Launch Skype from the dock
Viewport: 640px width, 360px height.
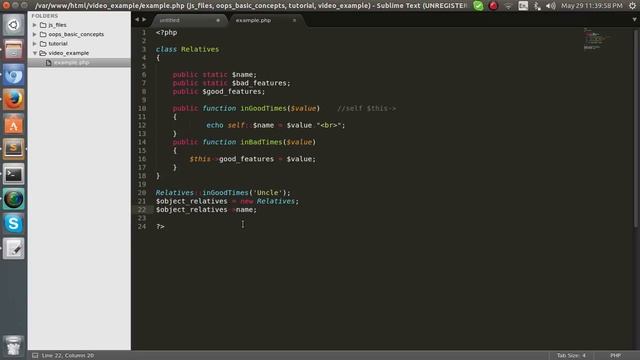[x=13, y=224]
